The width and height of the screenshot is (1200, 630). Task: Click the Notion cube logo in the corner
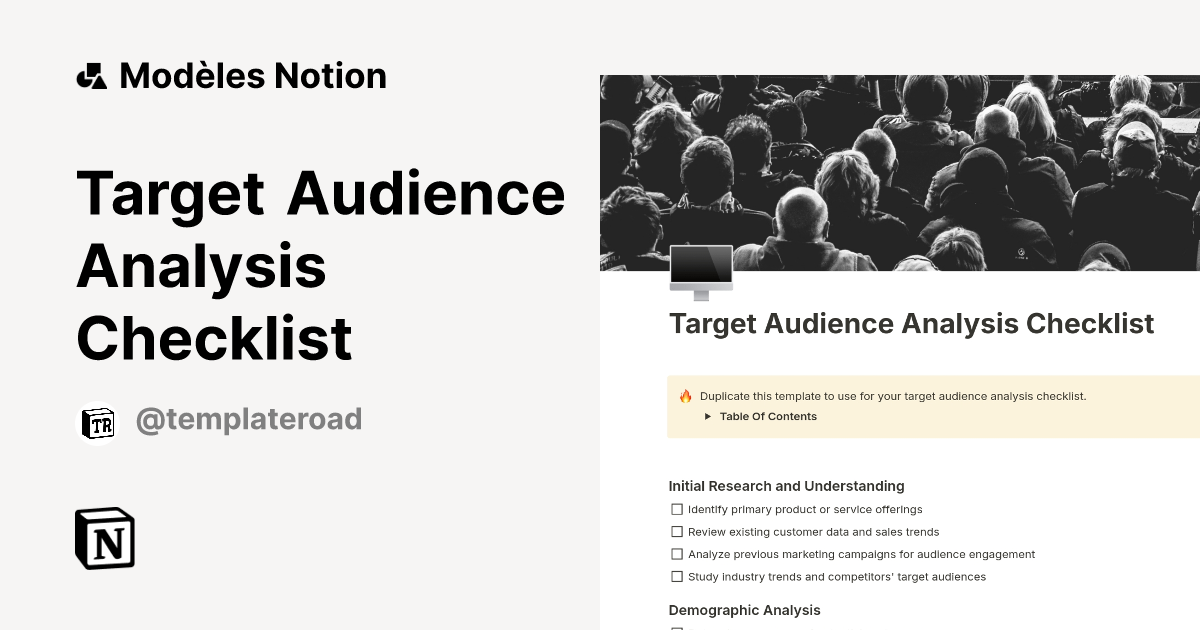[x=104, y=538]
